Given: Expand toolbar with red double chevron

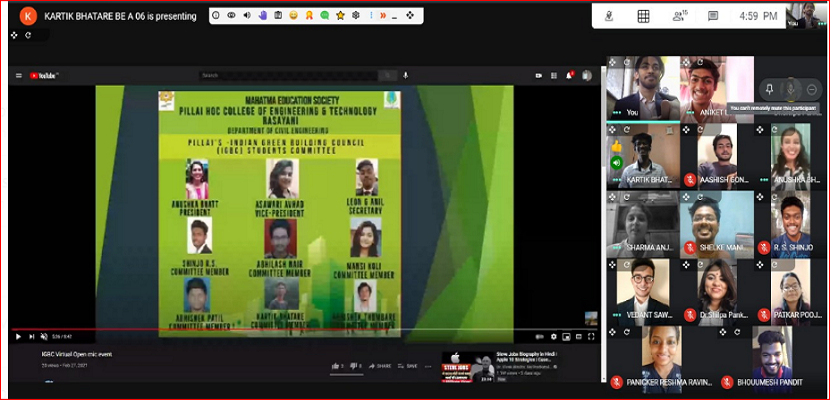Looking at the screenshot, I should pyautogui.click(x=383, y=16).
